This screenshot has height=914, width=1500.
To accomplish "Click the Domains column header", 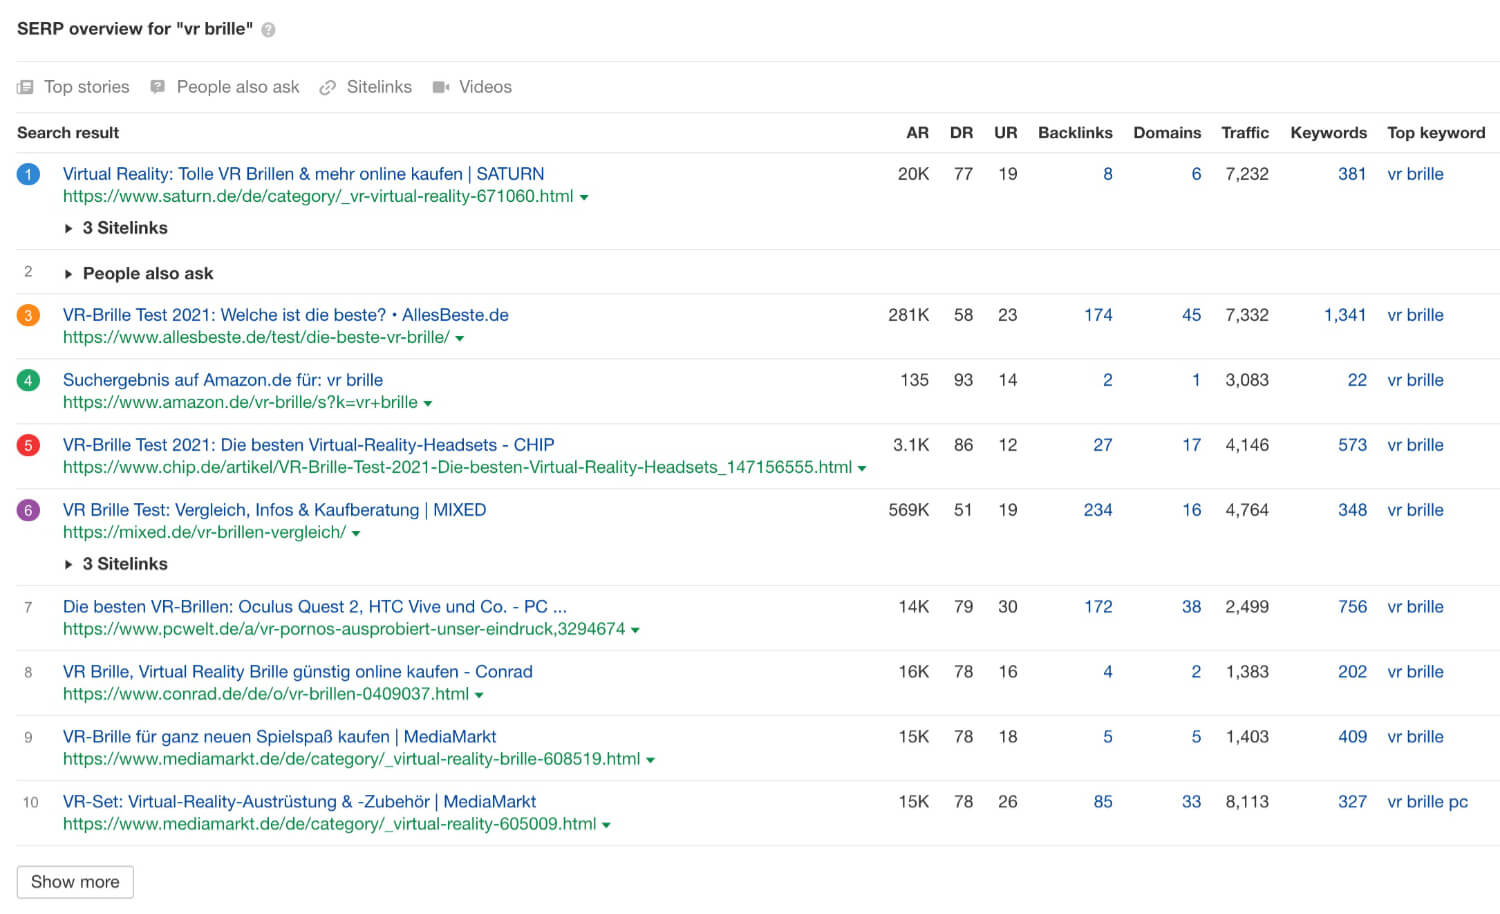I will [x=1167, y=133].
